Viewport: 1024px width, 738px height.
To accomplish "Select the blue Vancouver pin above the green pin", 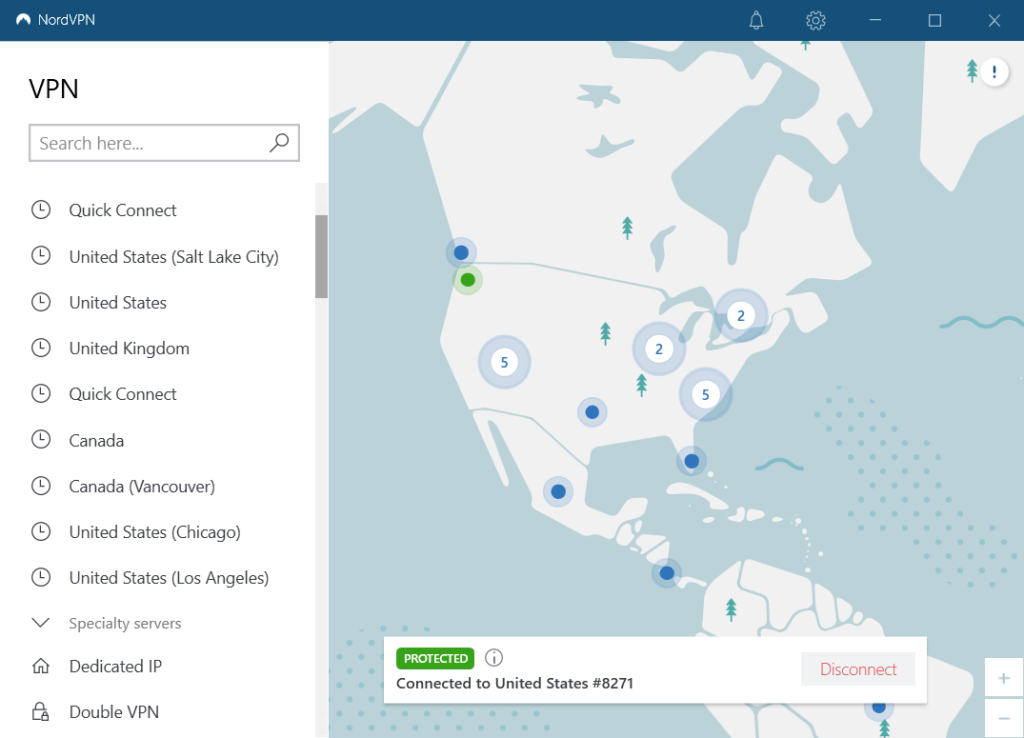I will tap(461, 252).
